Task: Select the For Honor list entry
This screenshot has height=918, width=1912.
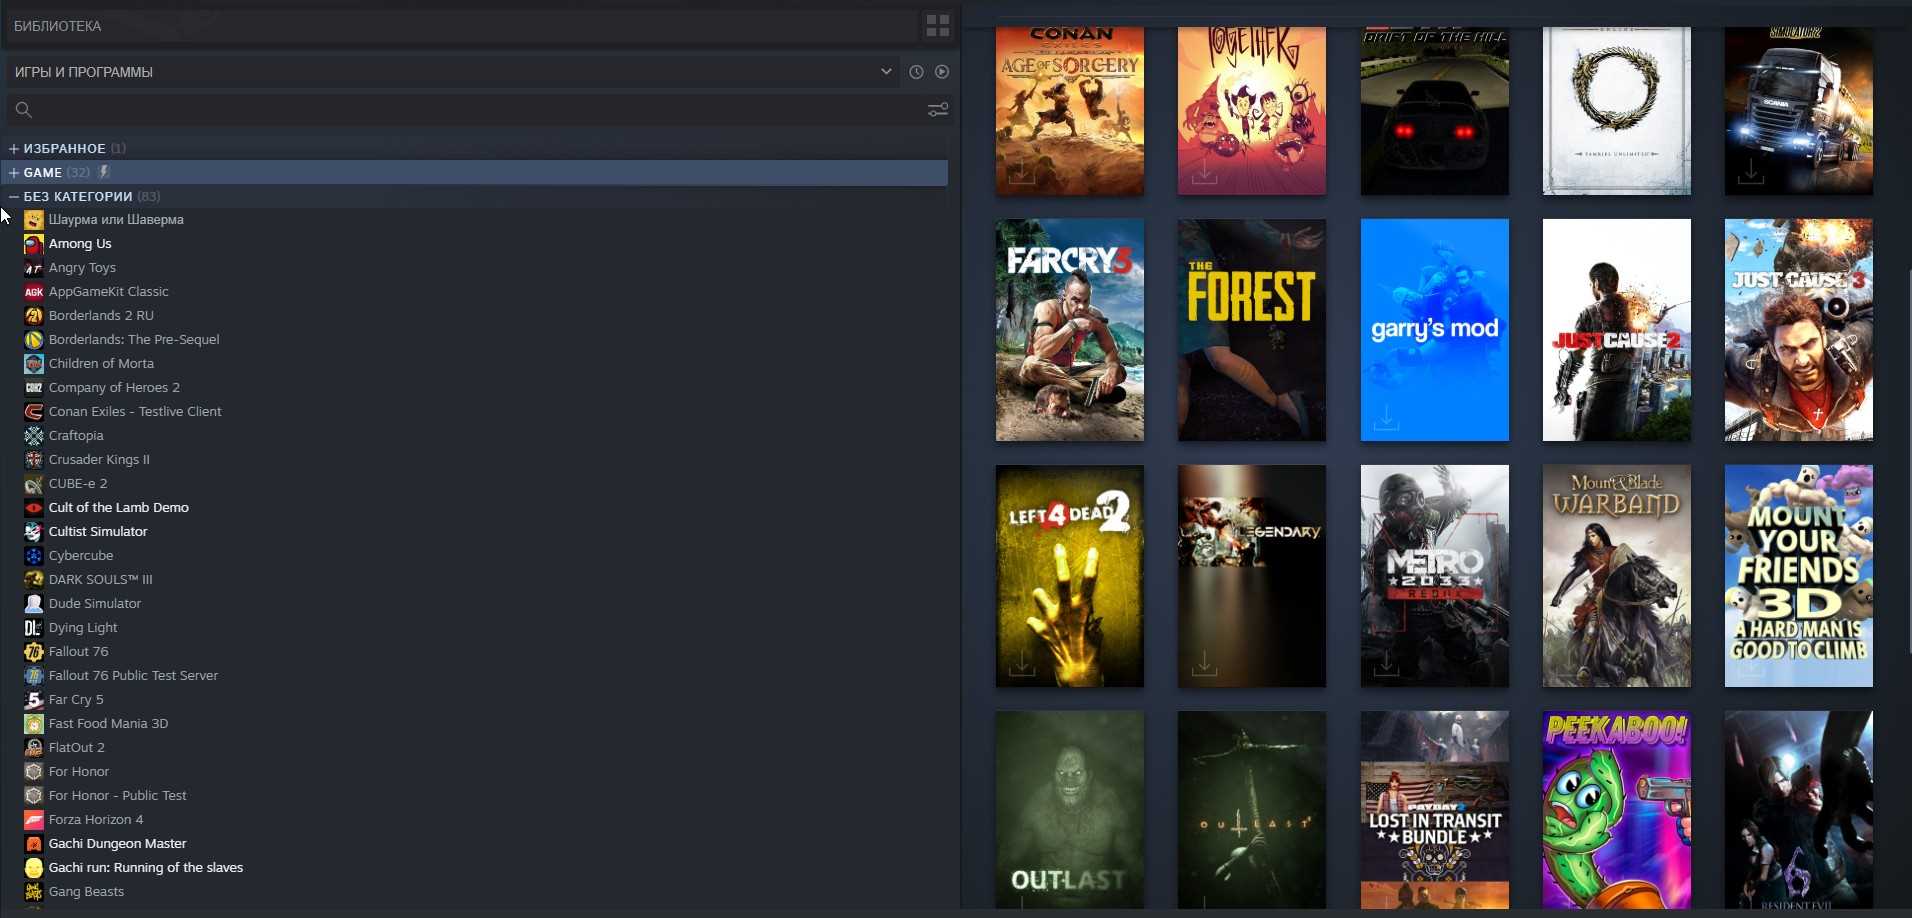Action: (x=79, y=772)
